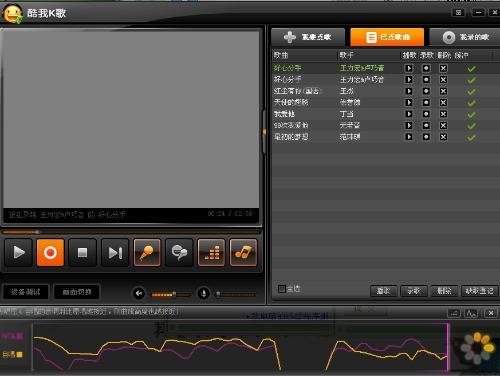The width and height of the screenshot is (500, 376).
Task: Click the 设备调试 button
Action: (x=26, y=292)
